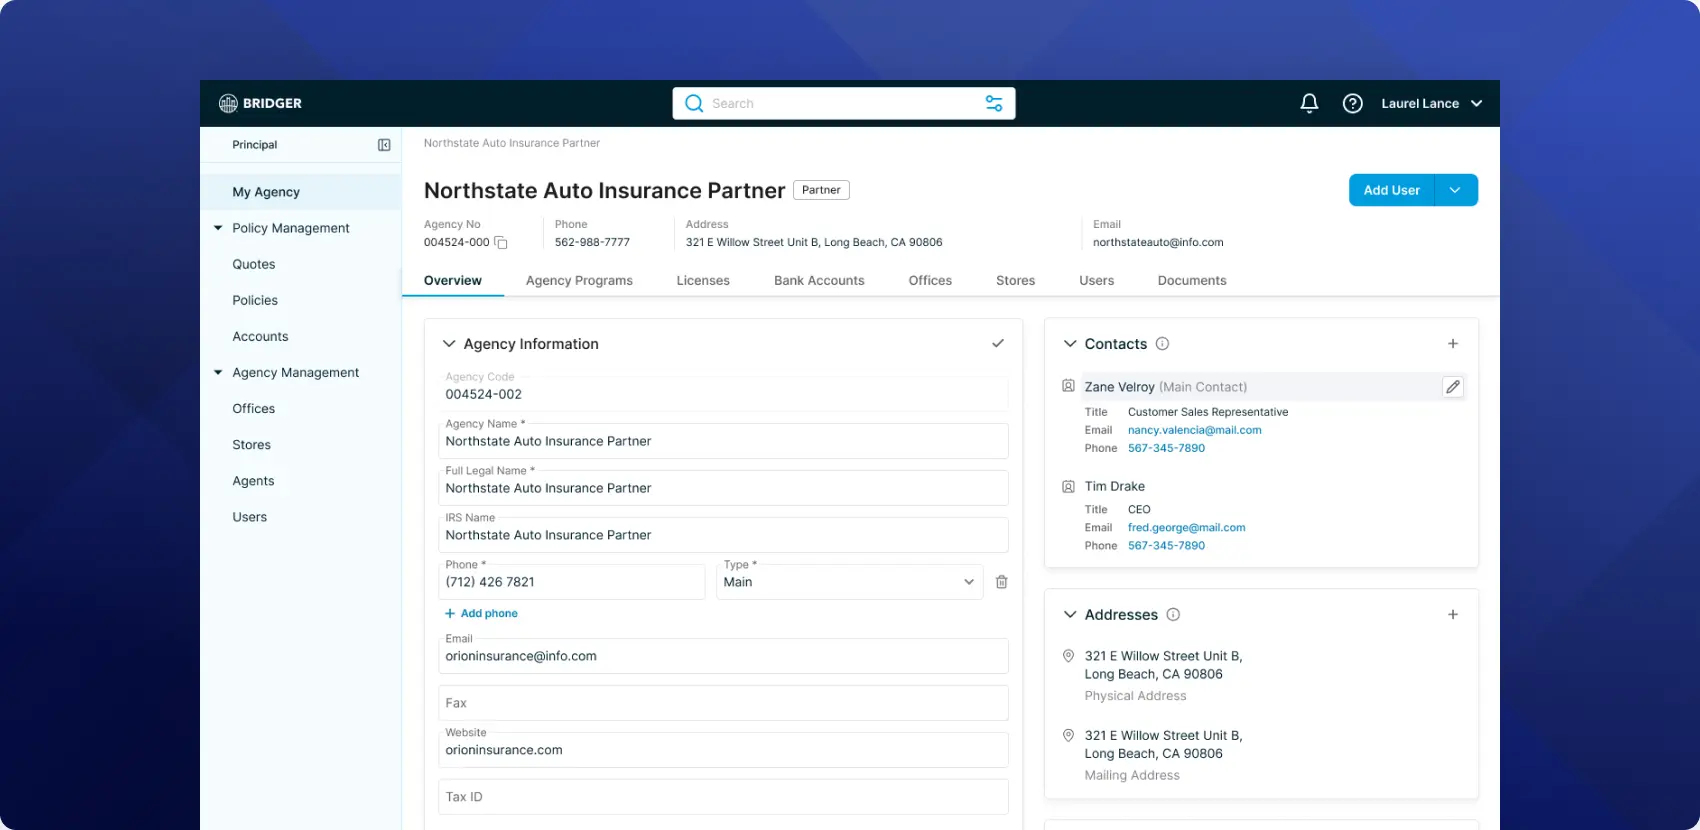Collapse the Policy Management tree group

[x=218, y=228]
